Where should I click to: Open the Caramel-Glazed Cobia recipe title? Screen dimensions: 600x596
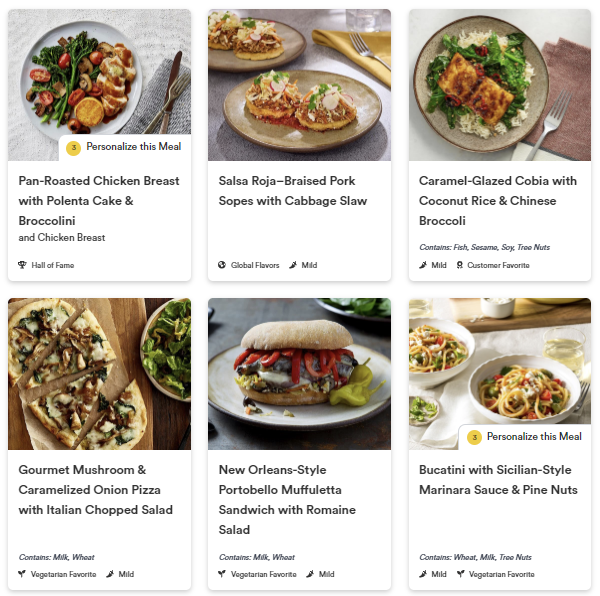(x=498, y=200)
